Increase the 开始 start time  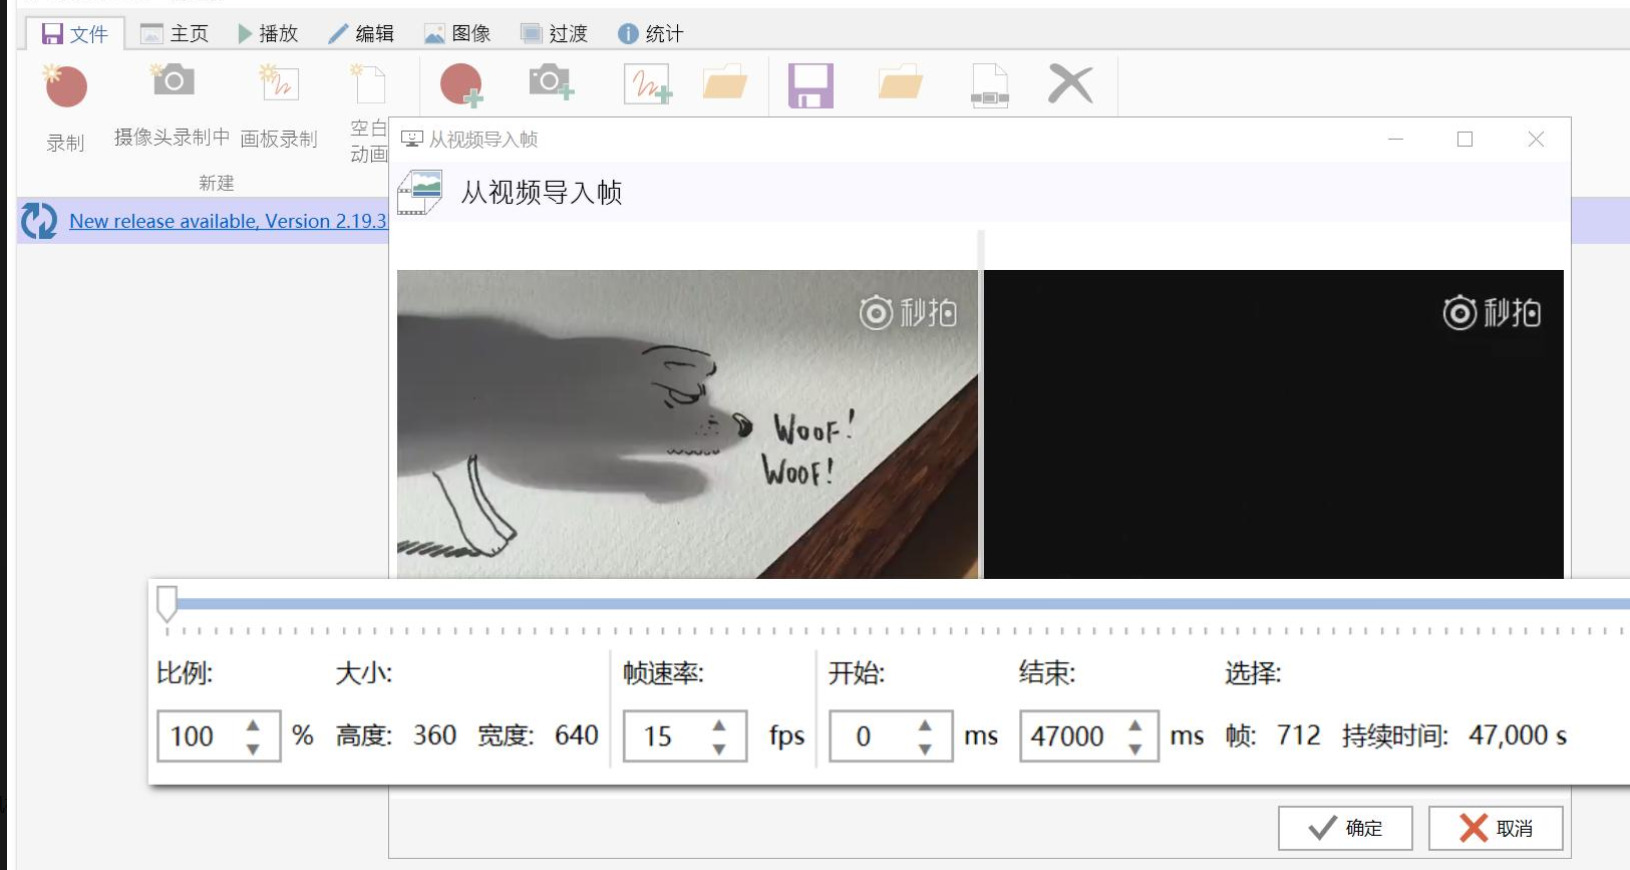[x=925, y=725]
